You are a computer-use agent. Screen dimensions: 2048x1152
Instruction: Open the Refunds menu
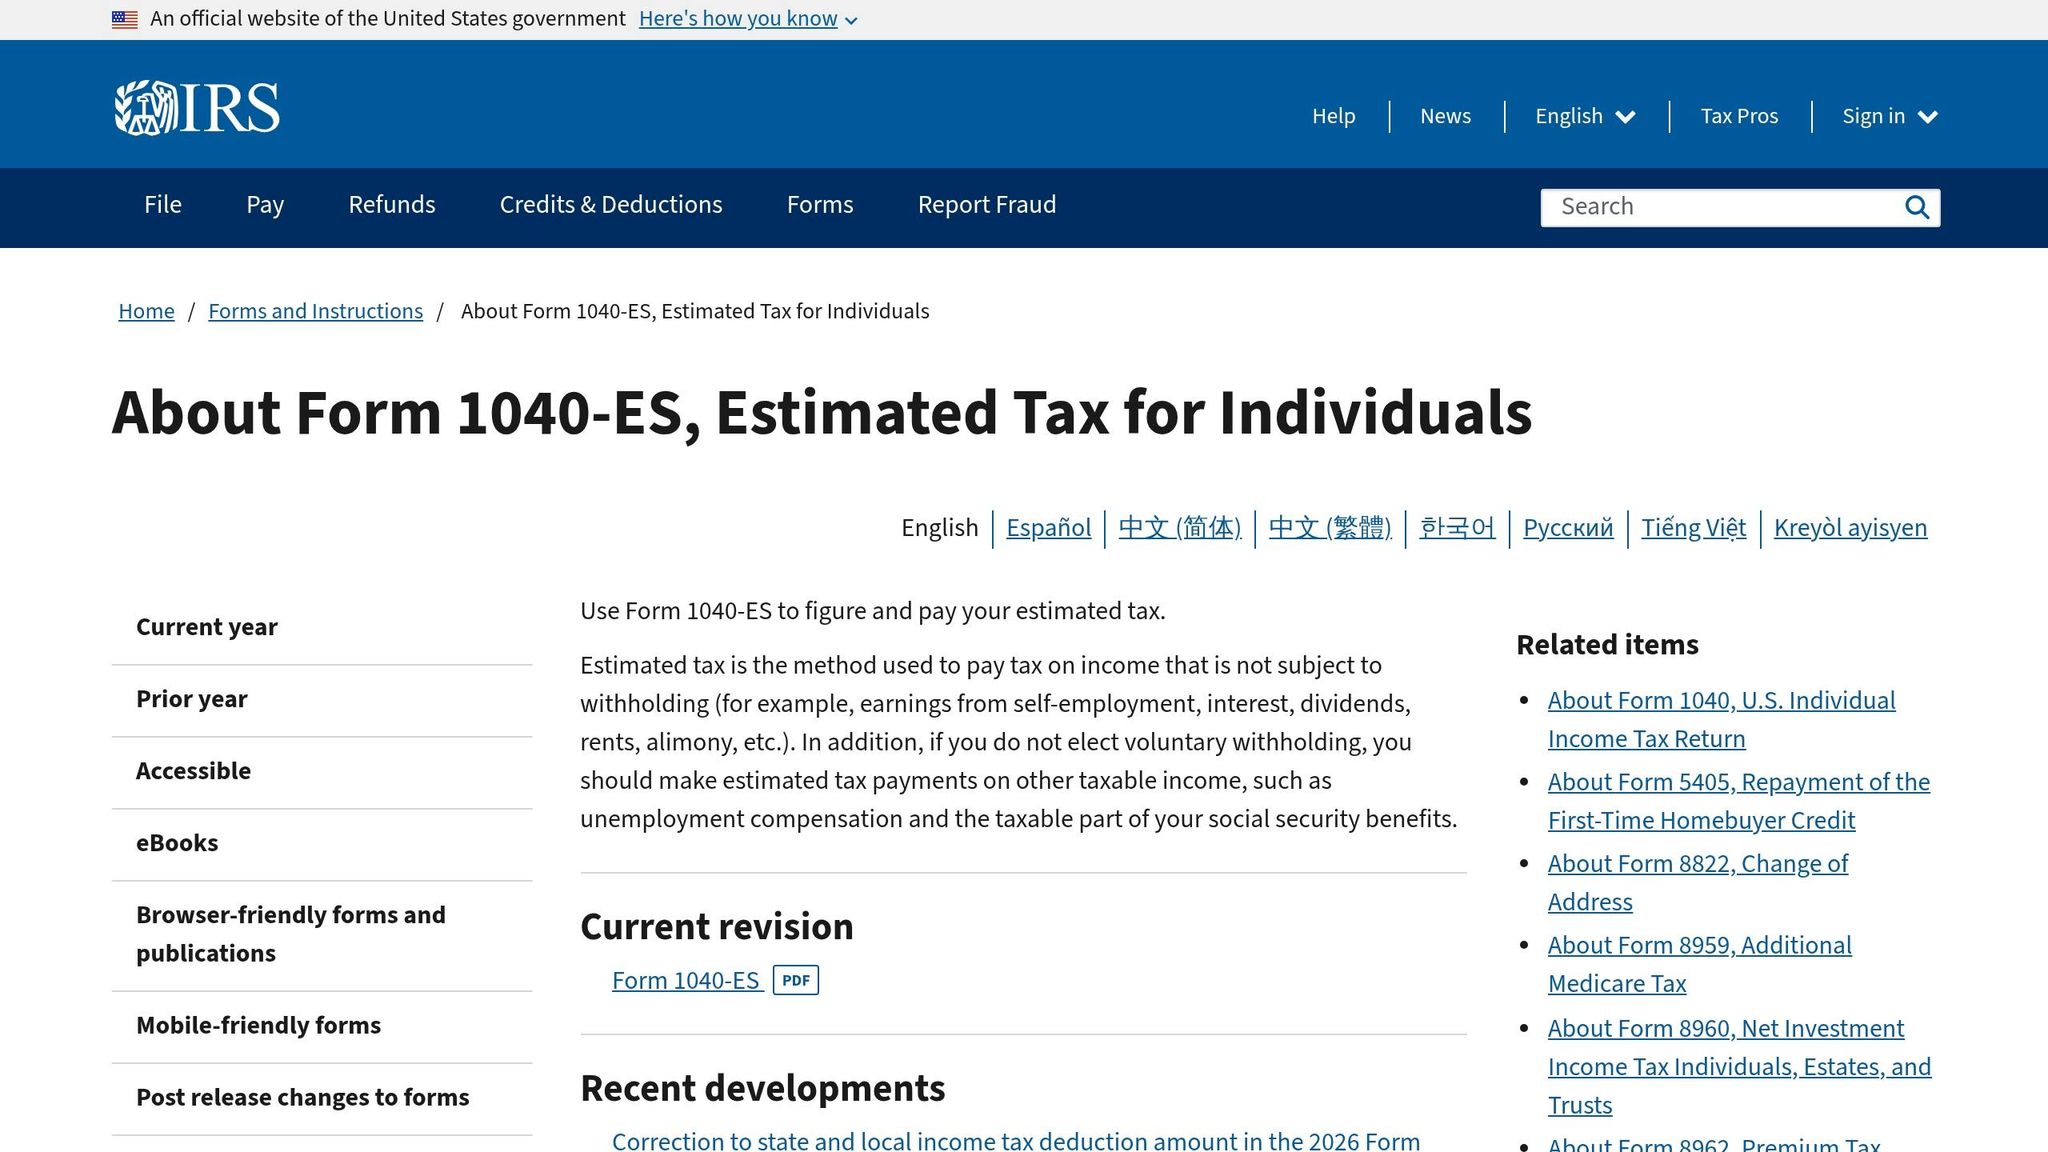click(x=392, y=205)
